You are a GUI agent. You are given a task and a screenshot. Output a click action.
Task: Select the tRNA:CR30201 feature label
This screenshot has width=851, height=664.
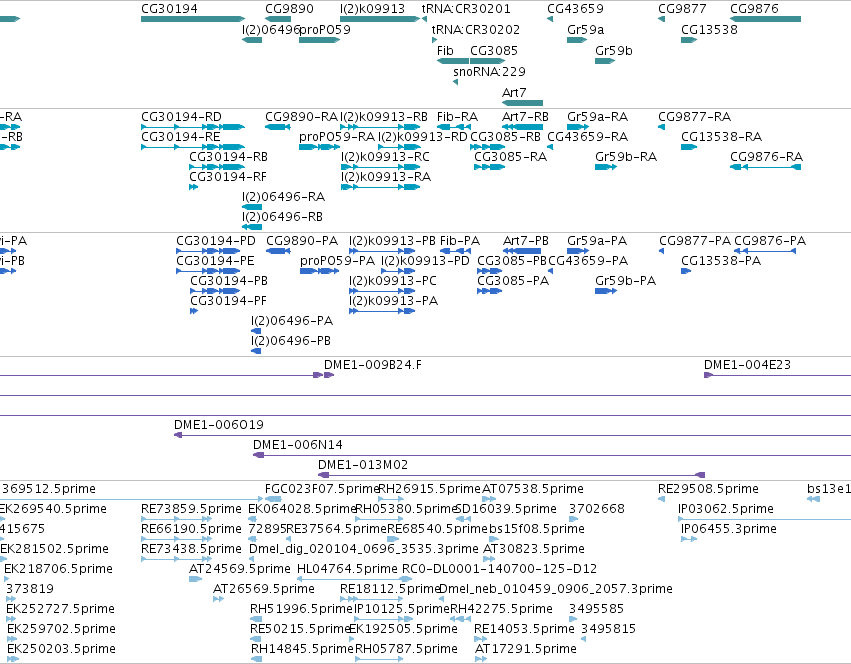pyautogui.click(x=466, y=9)
